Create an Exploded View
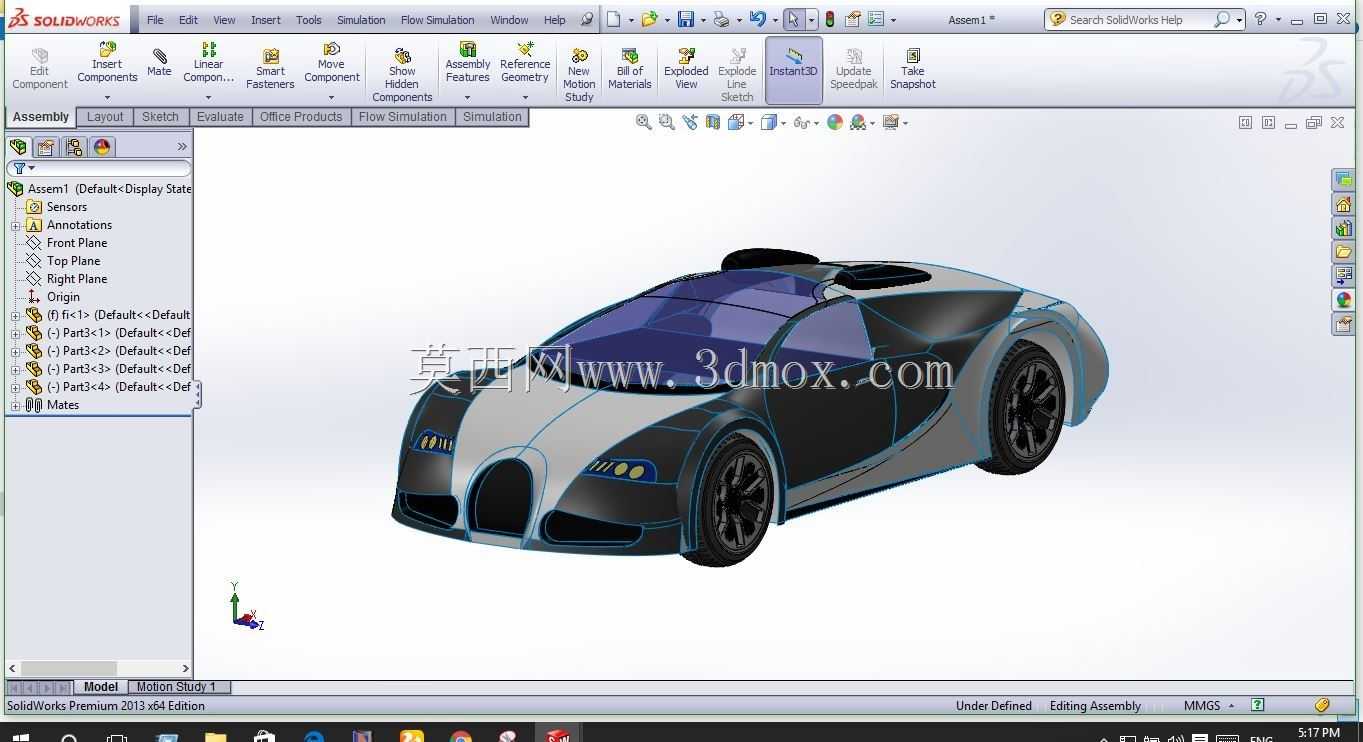 pyautogui.click(x=686, y=68)
